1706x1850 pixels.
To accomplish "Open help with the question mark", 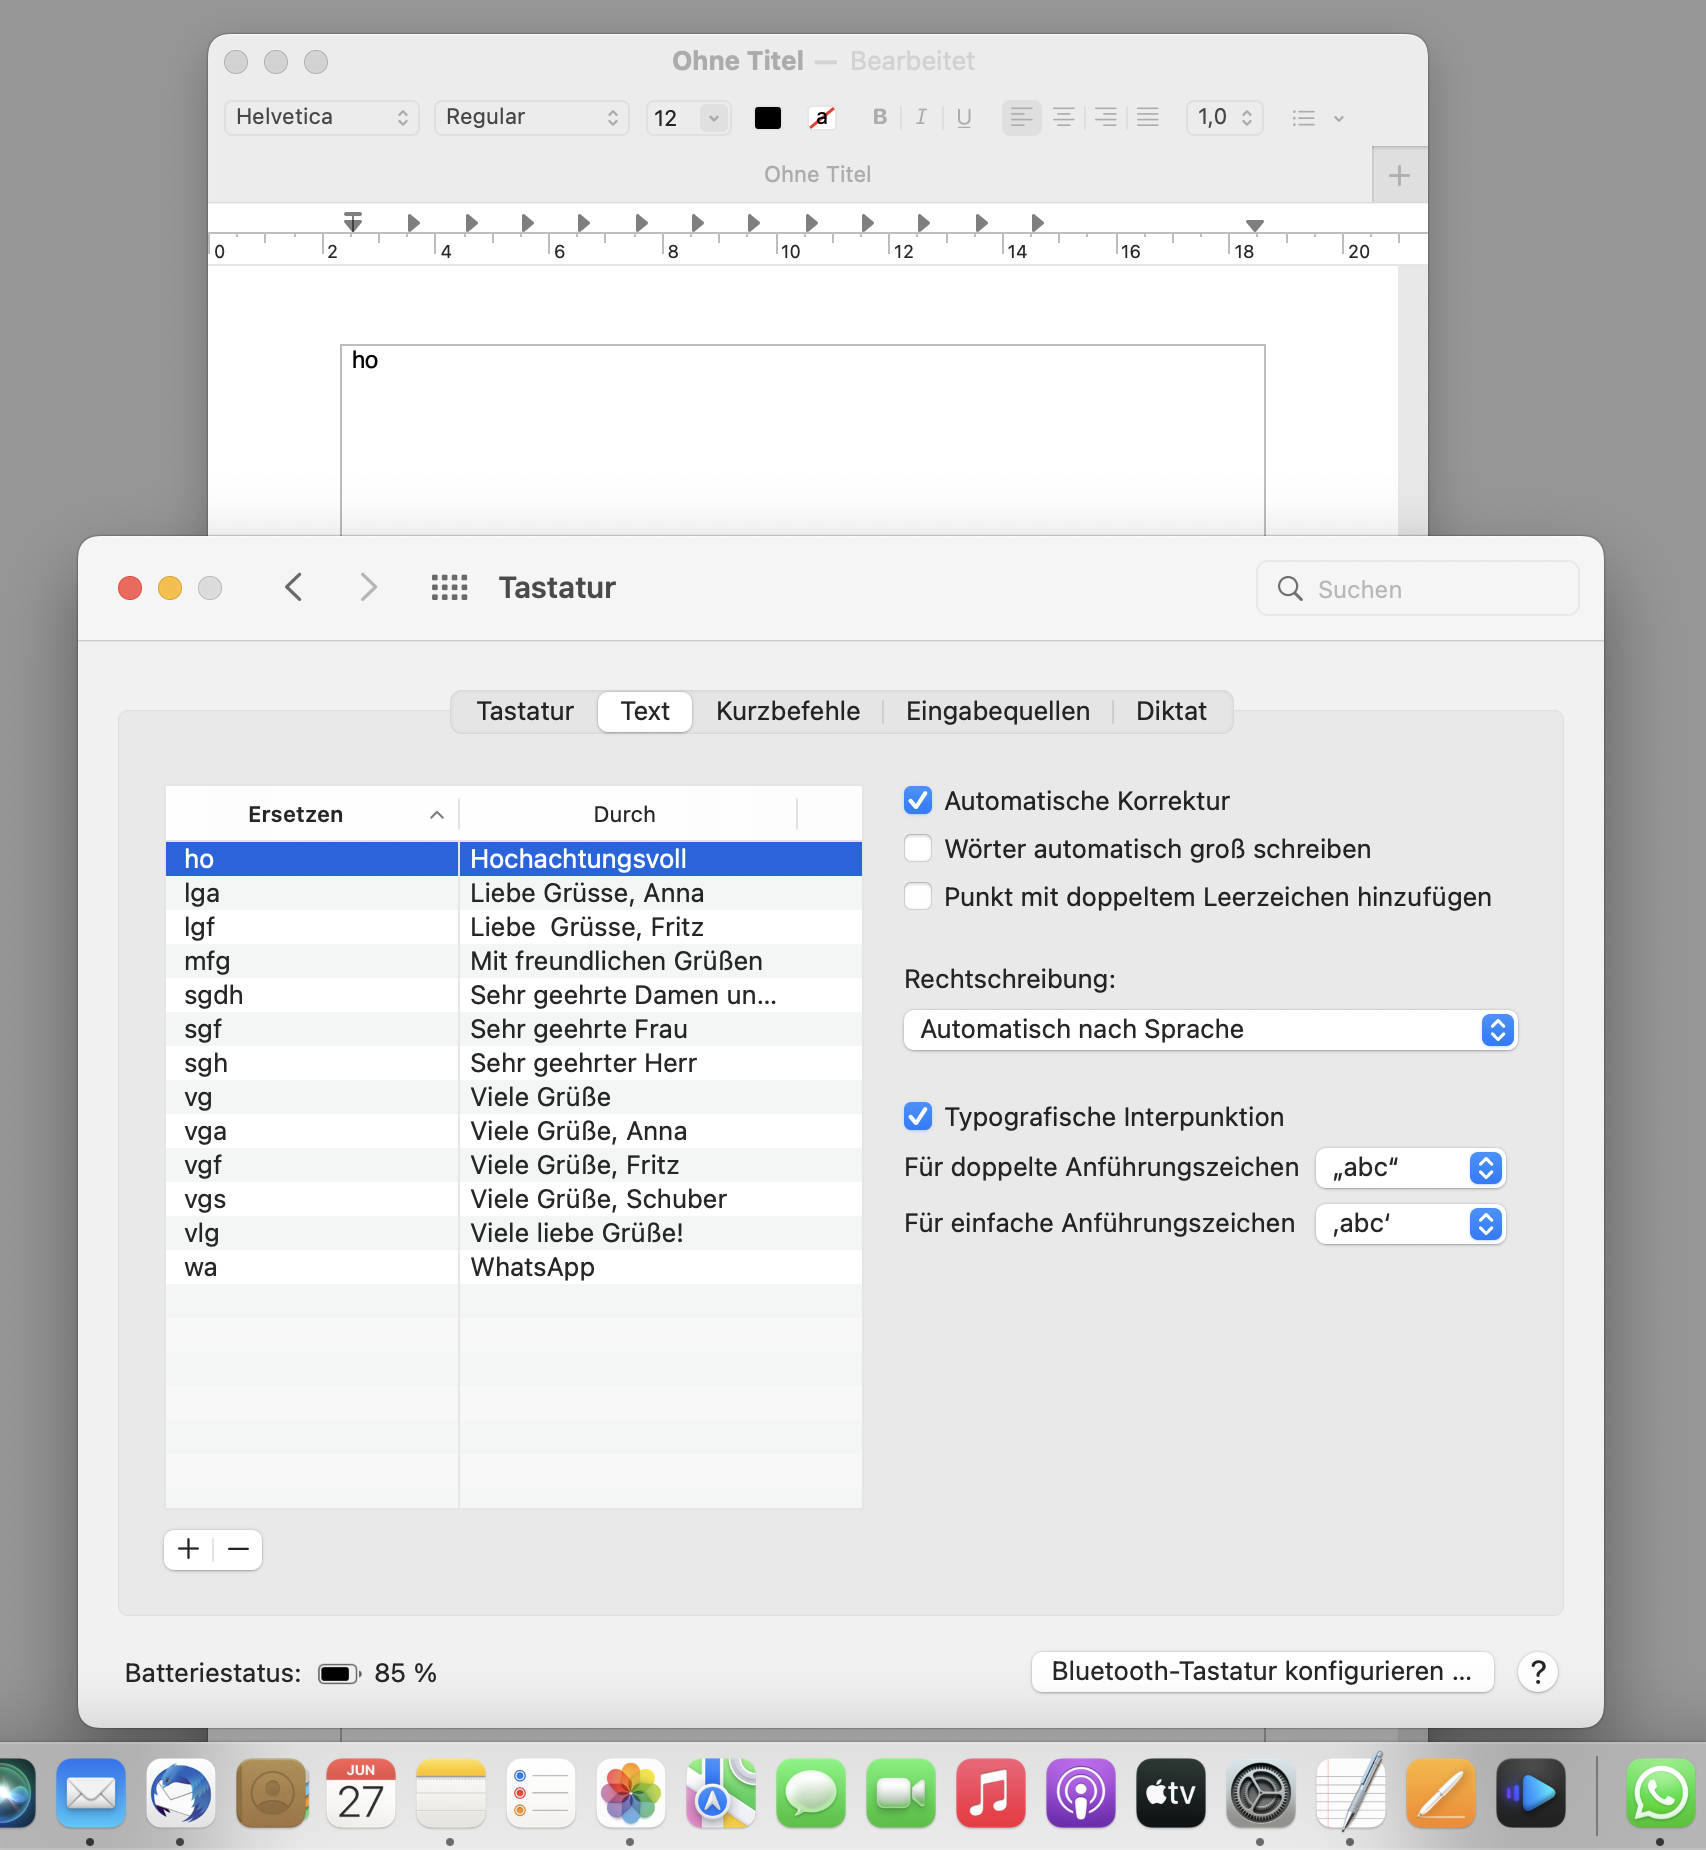I will tap(1538, 1672).
